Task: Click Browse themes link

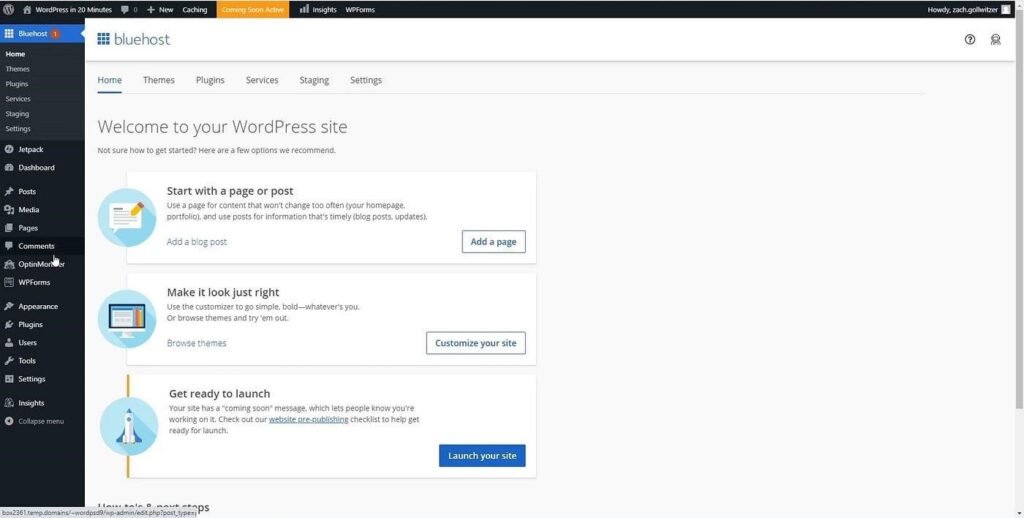Action: coord(197,343)
